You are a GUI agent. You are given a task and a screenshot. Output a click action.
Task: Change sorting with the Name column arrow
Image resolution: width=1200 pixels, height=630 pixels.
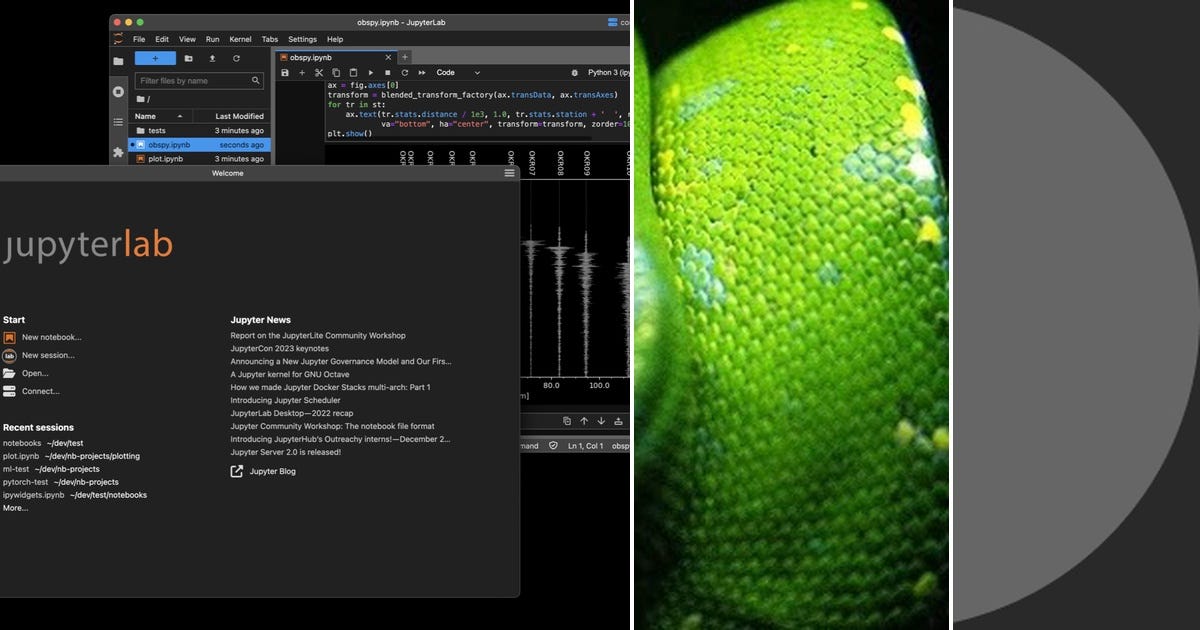click(180, 116)
